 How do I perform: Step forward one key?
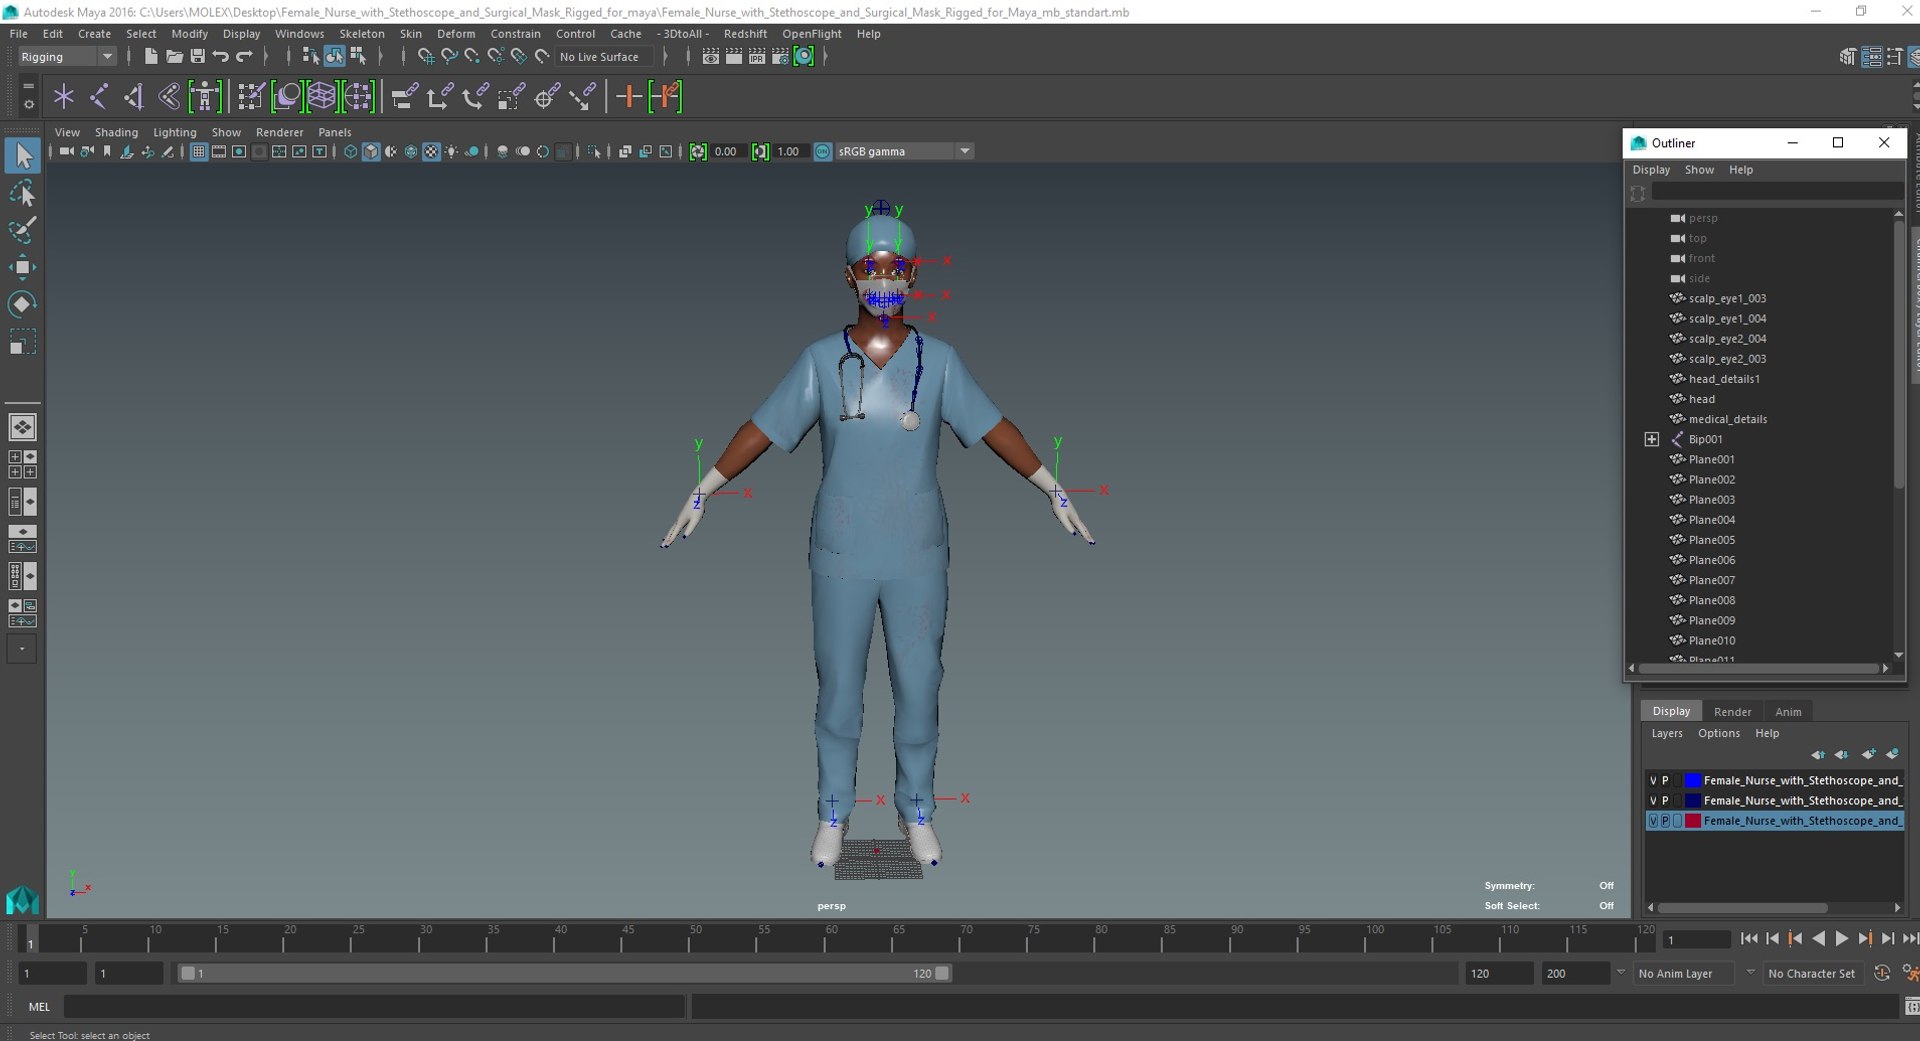1865,939
